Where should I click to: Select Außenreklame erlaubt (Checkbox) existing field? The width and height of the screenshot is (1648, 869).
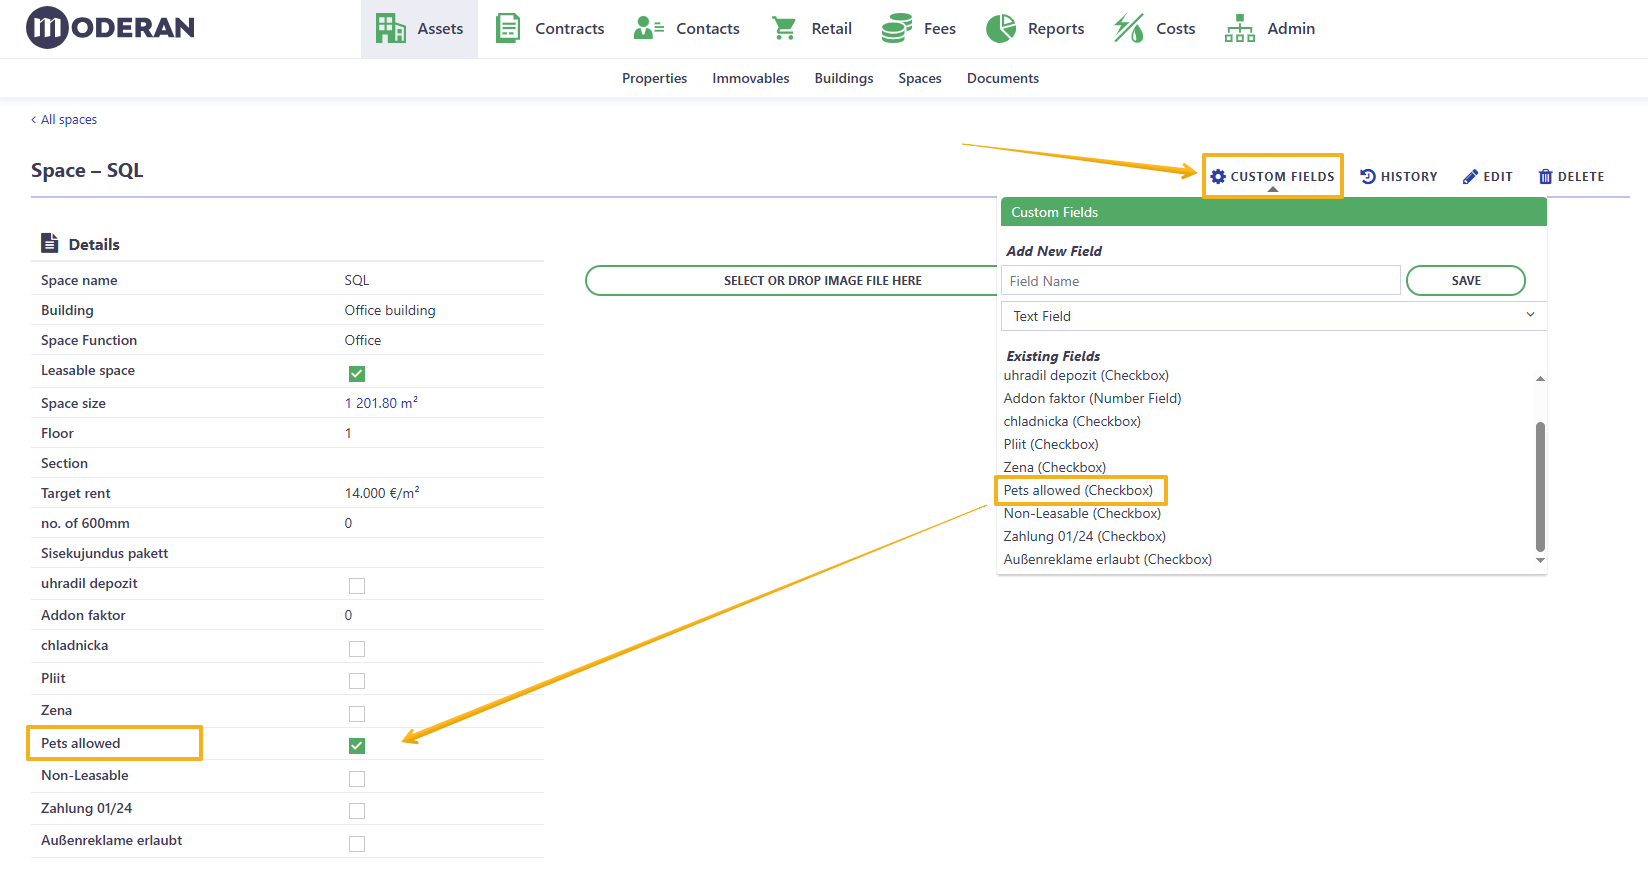1108,559
